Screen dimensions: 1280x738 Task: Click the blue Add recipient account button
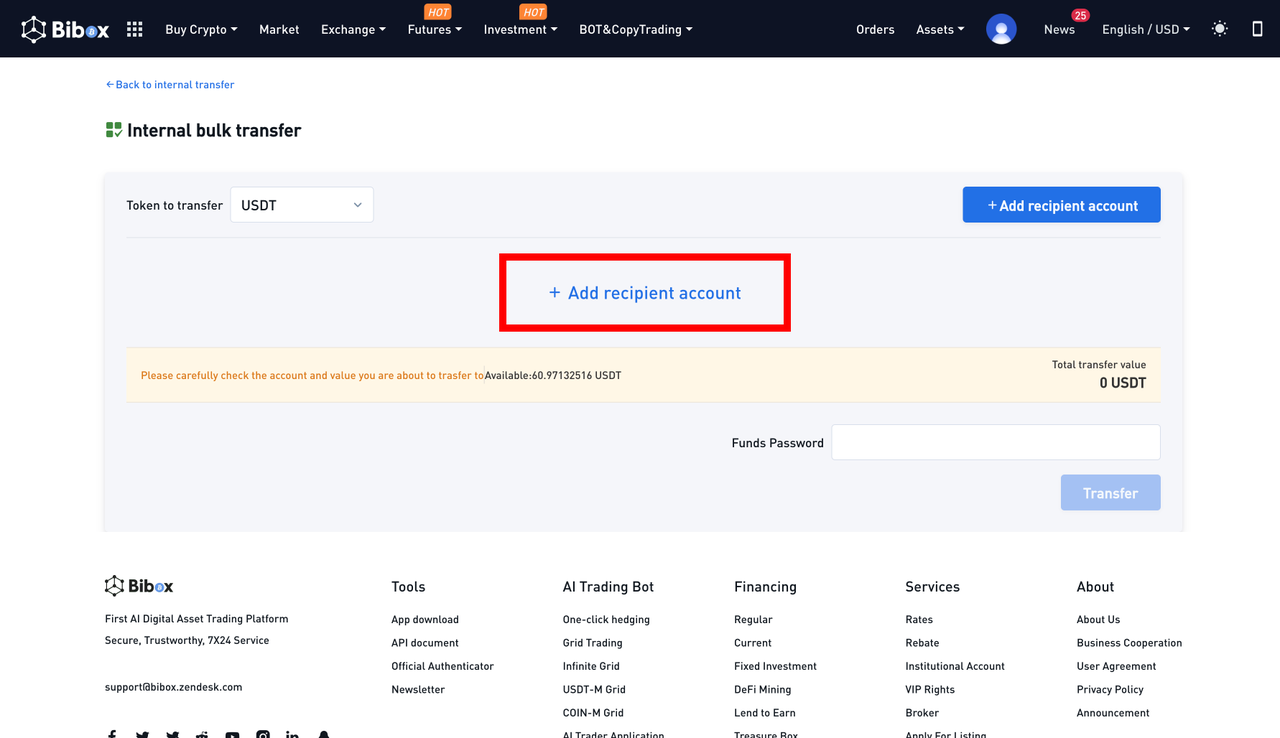1061,205
